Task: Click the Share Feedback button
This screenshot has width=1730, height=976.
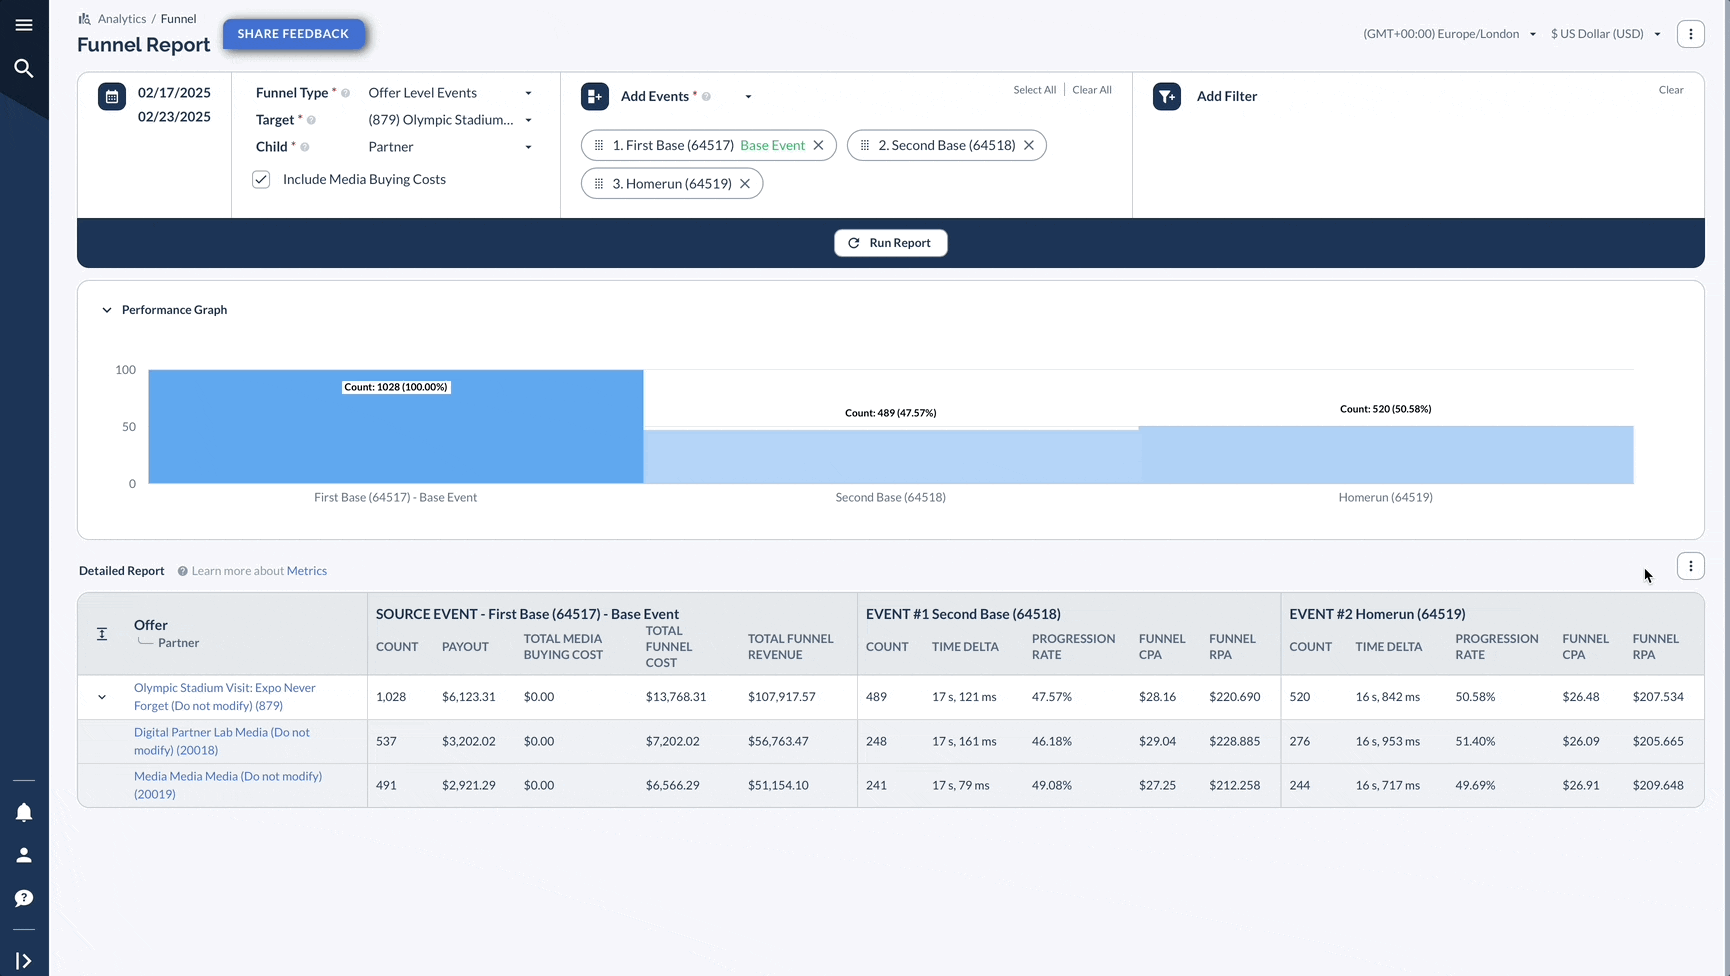Action: click(x=293, y=34)
